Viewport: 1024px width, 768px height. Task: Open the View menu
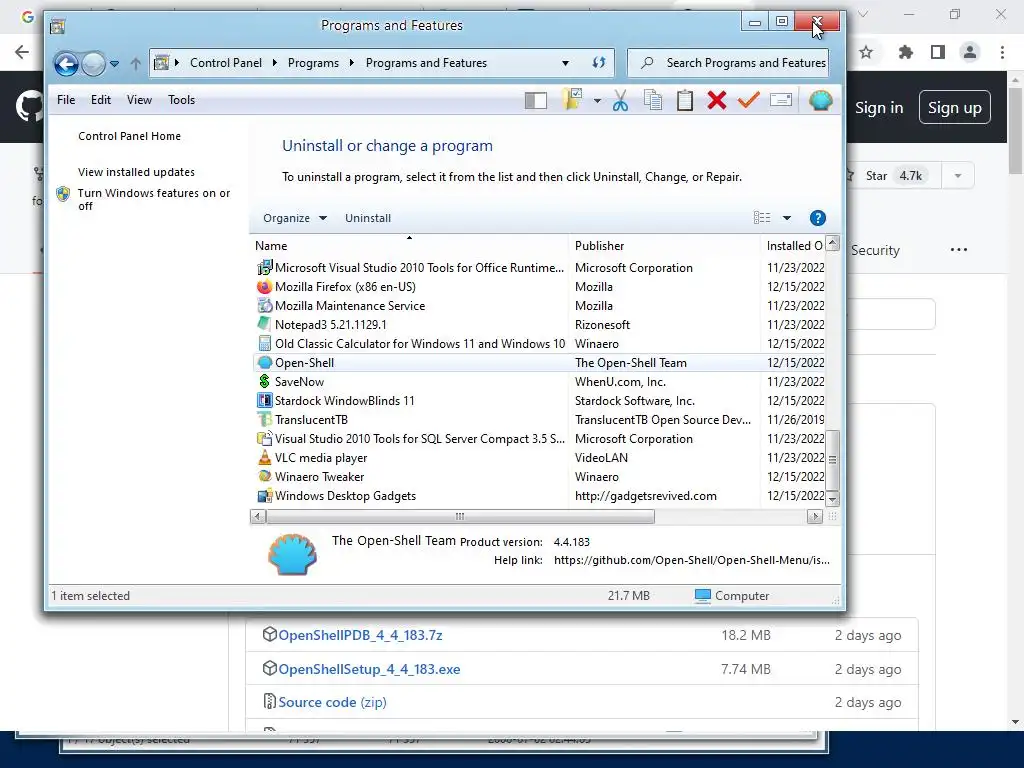pos(139,100)
